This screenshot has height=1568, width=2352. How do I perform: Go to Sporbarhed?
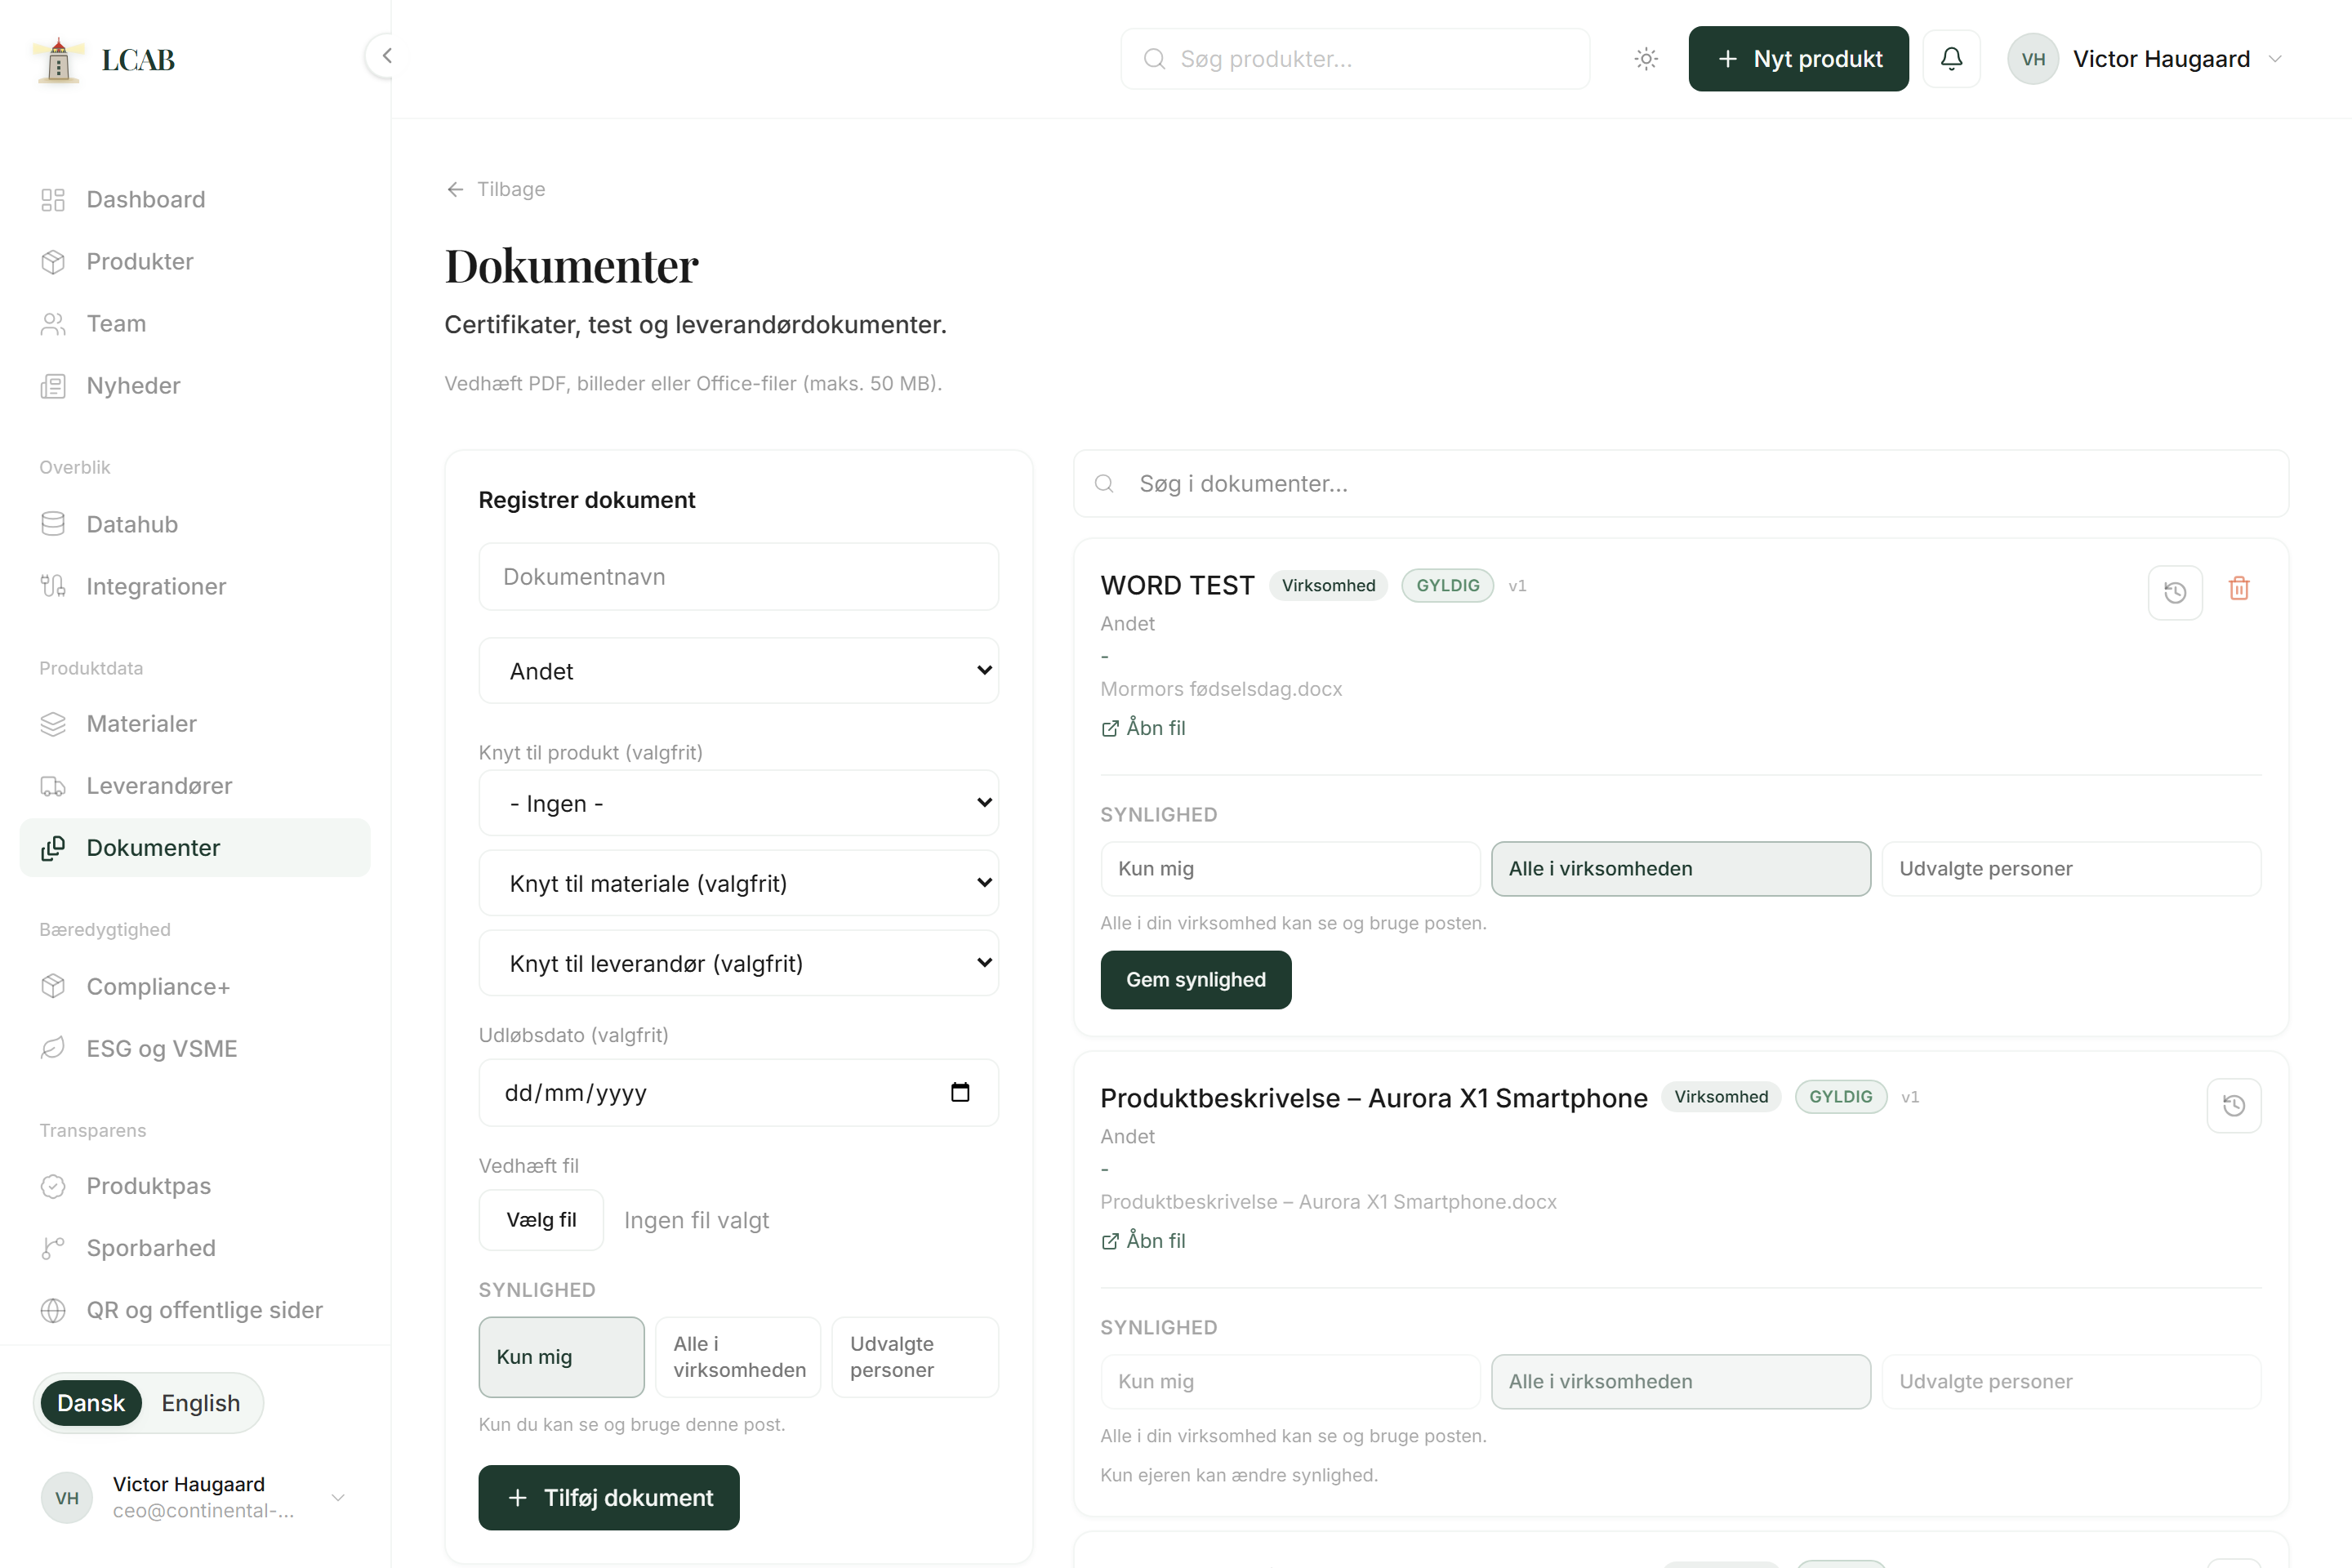click(x=195, y=1247)
